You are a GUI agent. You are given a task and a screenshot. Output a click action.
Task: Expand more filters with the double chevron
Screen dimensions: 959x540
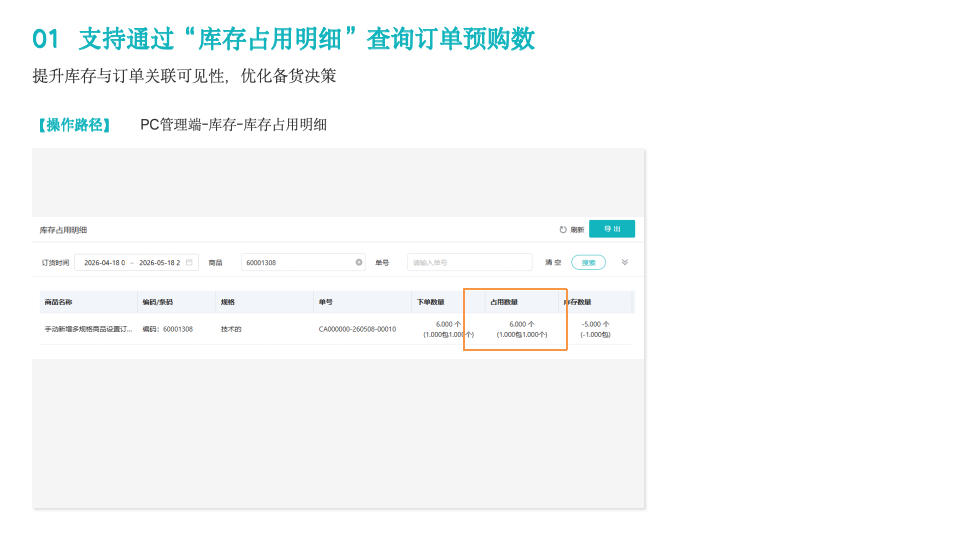click(624, 262)
